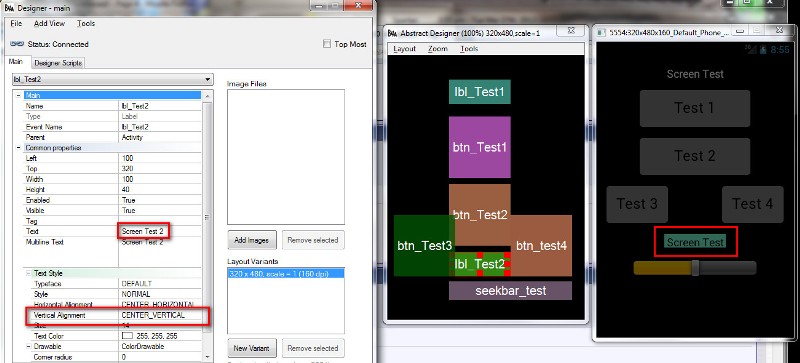Image resolution: width=800 pixels, height=363 pixels.
Task: Select the green btn_Test3 view block
Action: [x=424, y=246]
